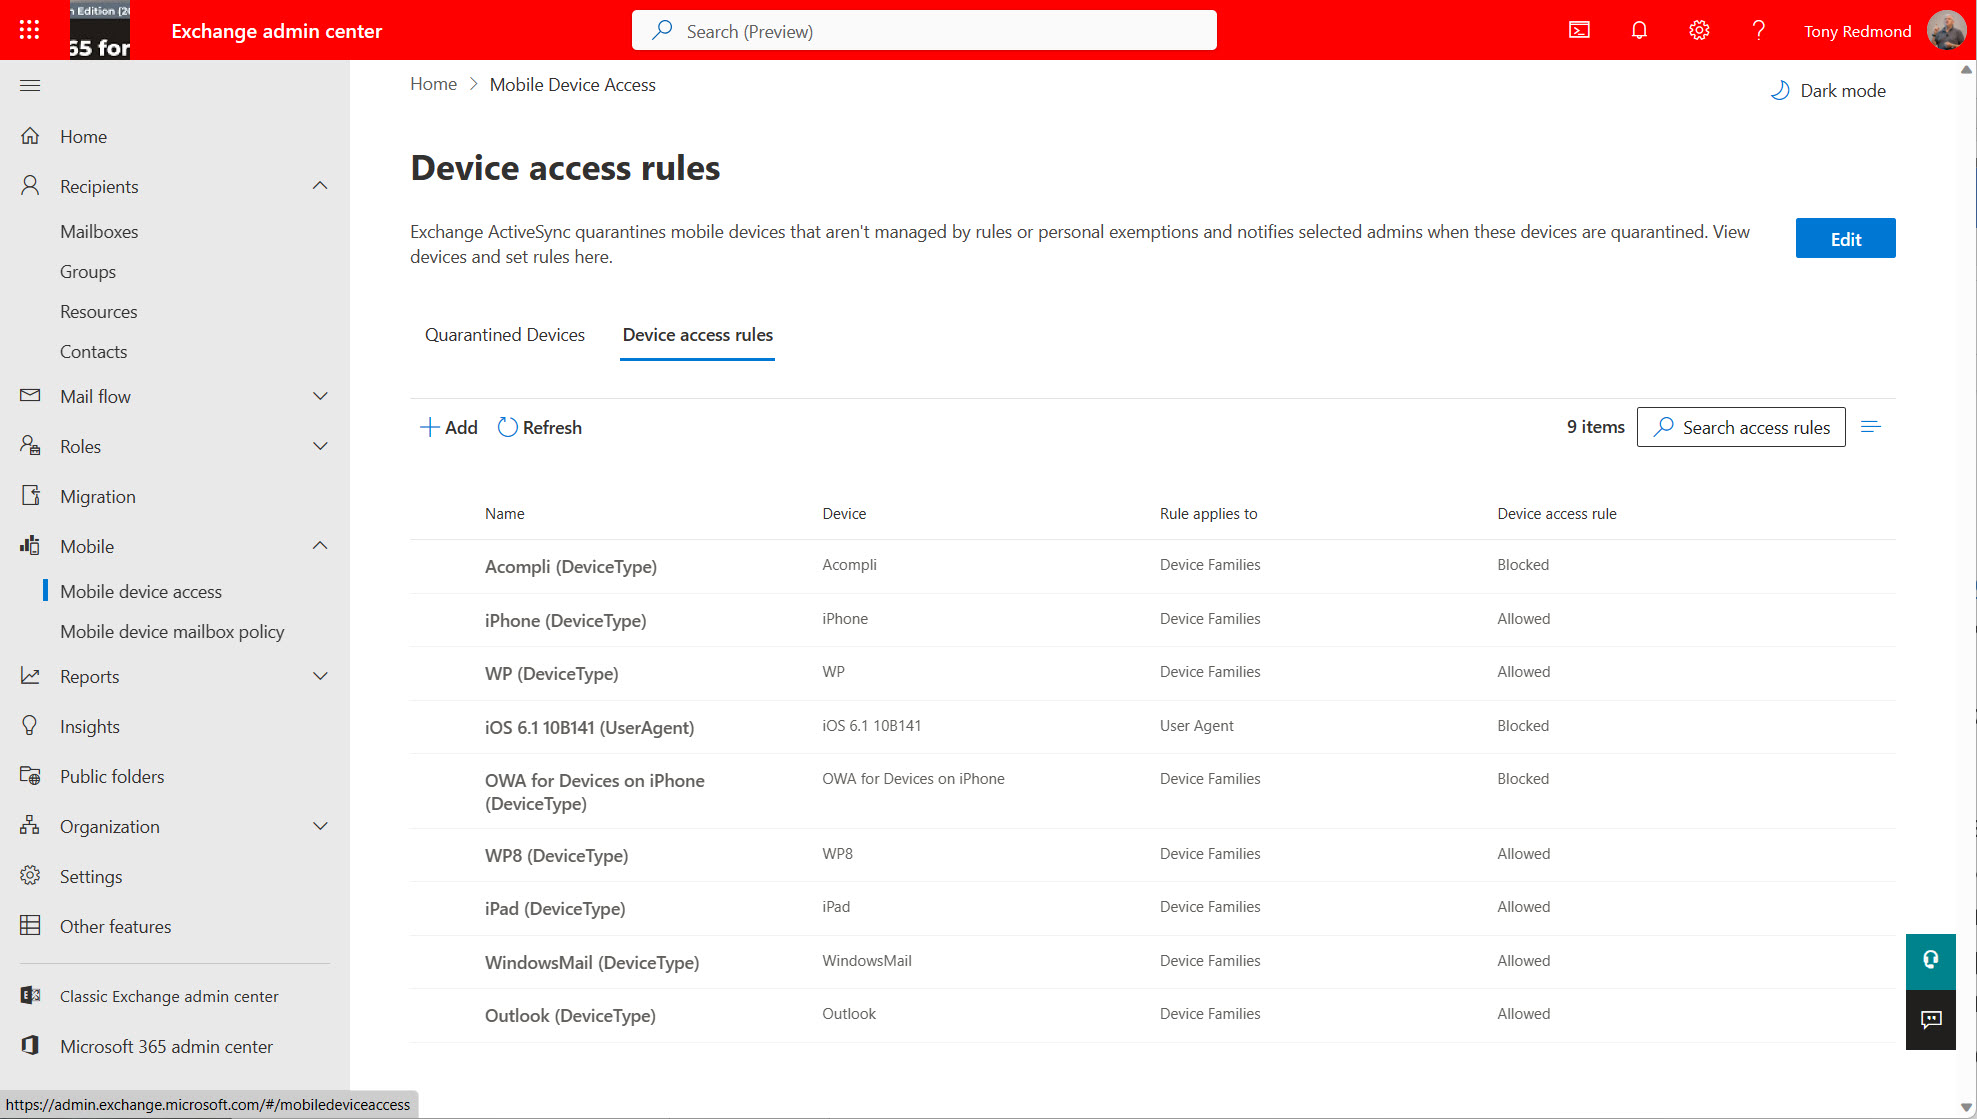The width and height of the screenshot is (1977, 1119).
Task: Switch to the Quarantined Devices tab
Action: click(x=505, y=335)
